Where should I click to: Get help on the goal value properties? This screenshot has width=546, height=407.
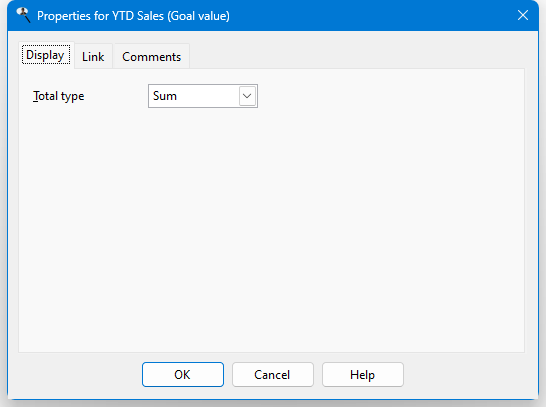click(x=362, y=375)
